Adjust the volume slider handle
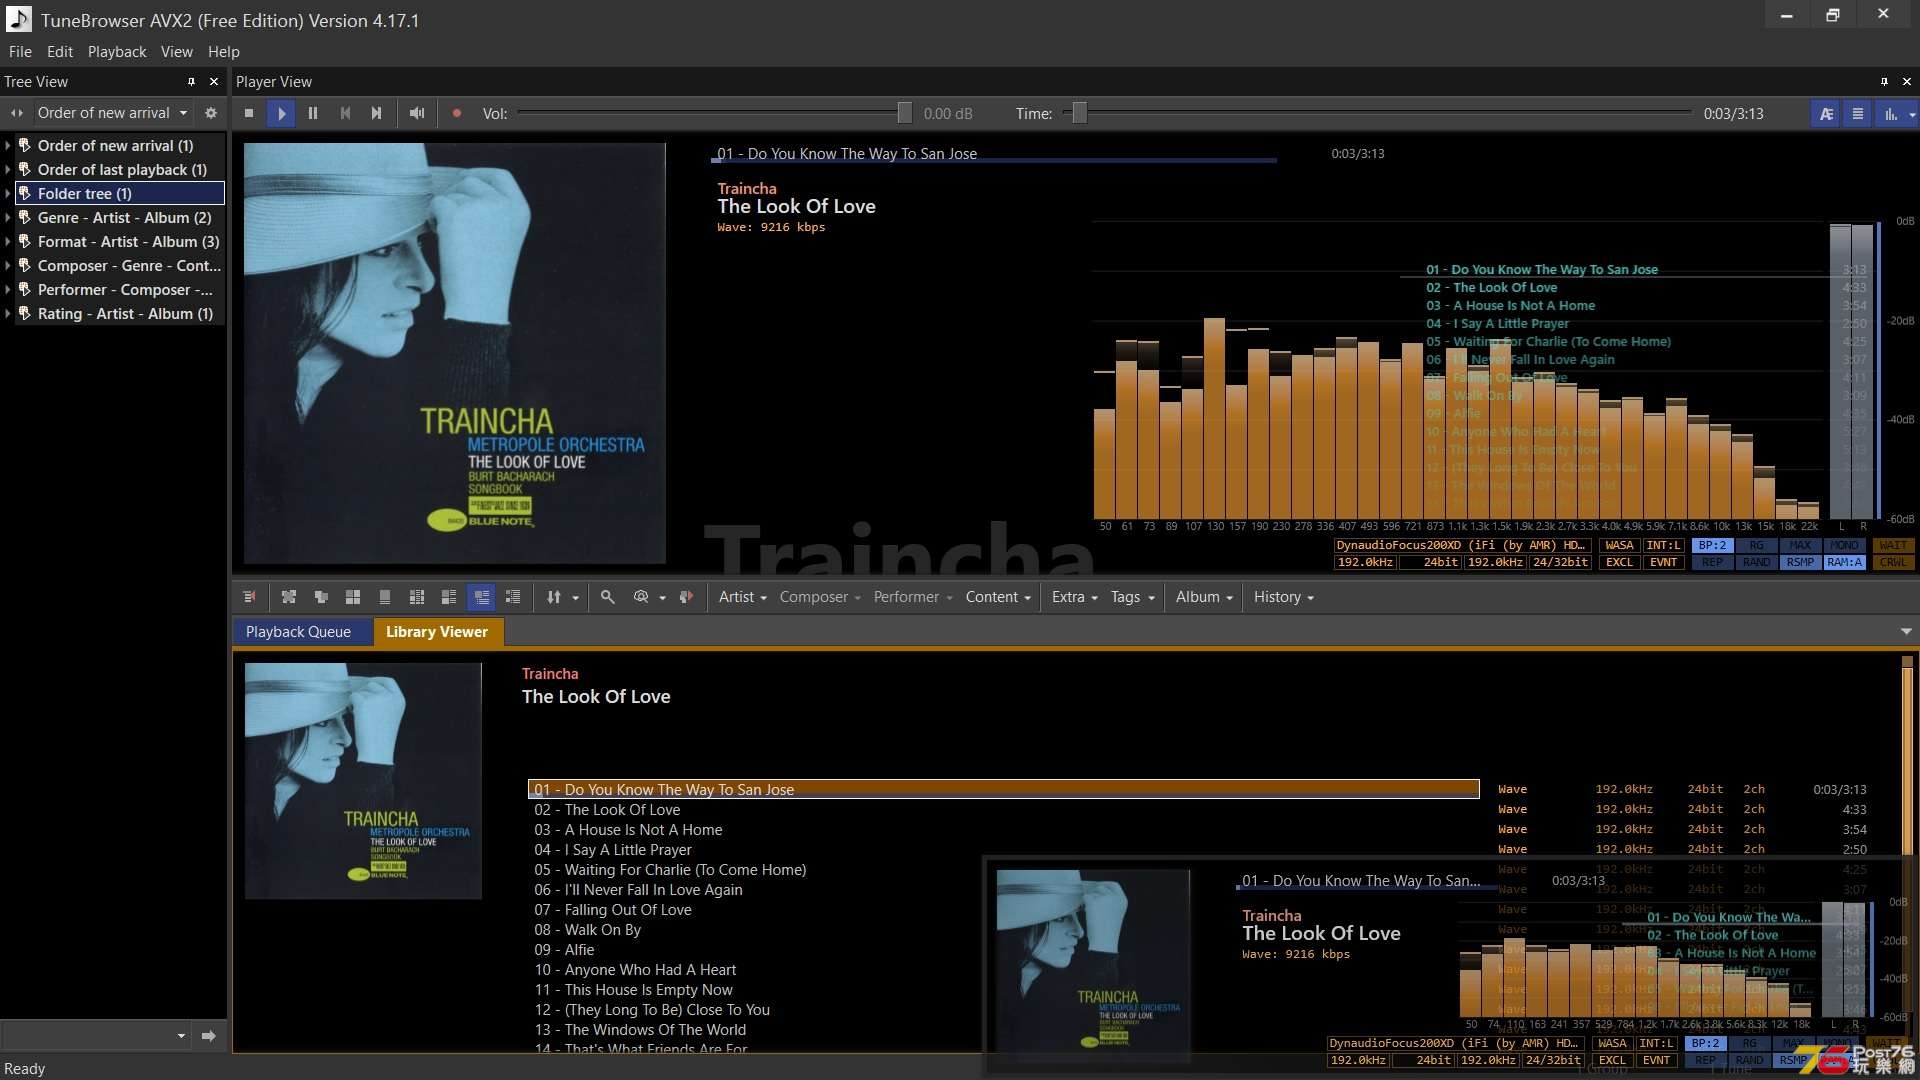Image resolution: width=1920 pixels, height=1080 pixels. [904, 113]
